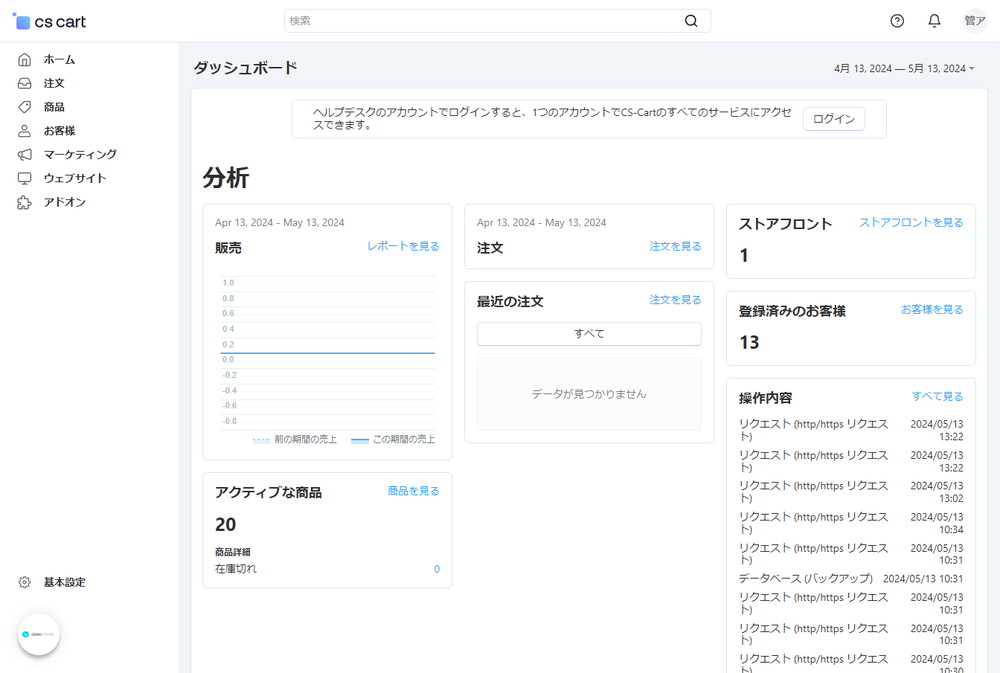This screenshot has width=1000, height=673.
Task: Click the gear icon beside 基本設定
Action: coord(24,582)
